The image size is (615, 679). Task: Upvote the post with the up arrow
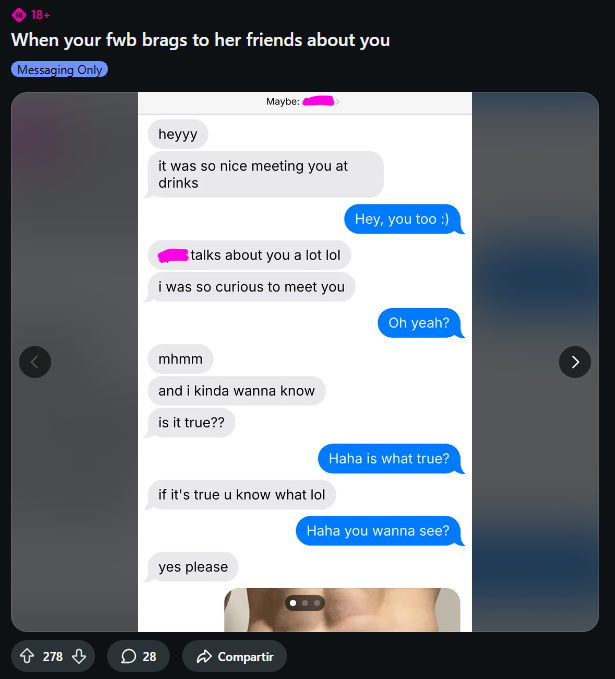pos(27,656)
